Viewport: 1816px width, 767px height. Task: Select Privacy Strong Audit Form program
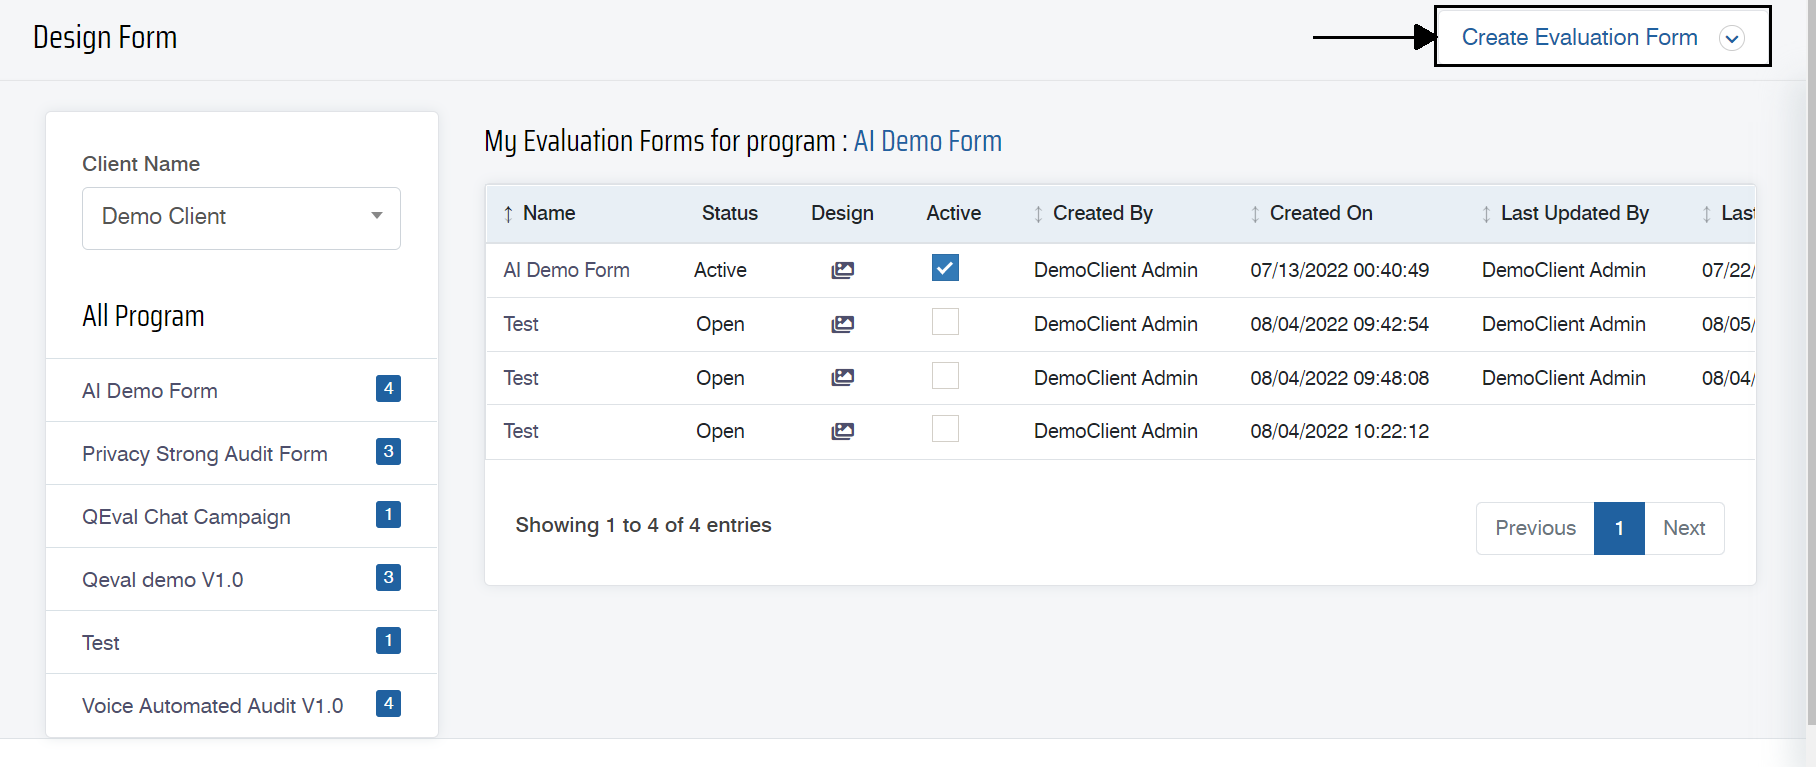[x=205, y=454]
